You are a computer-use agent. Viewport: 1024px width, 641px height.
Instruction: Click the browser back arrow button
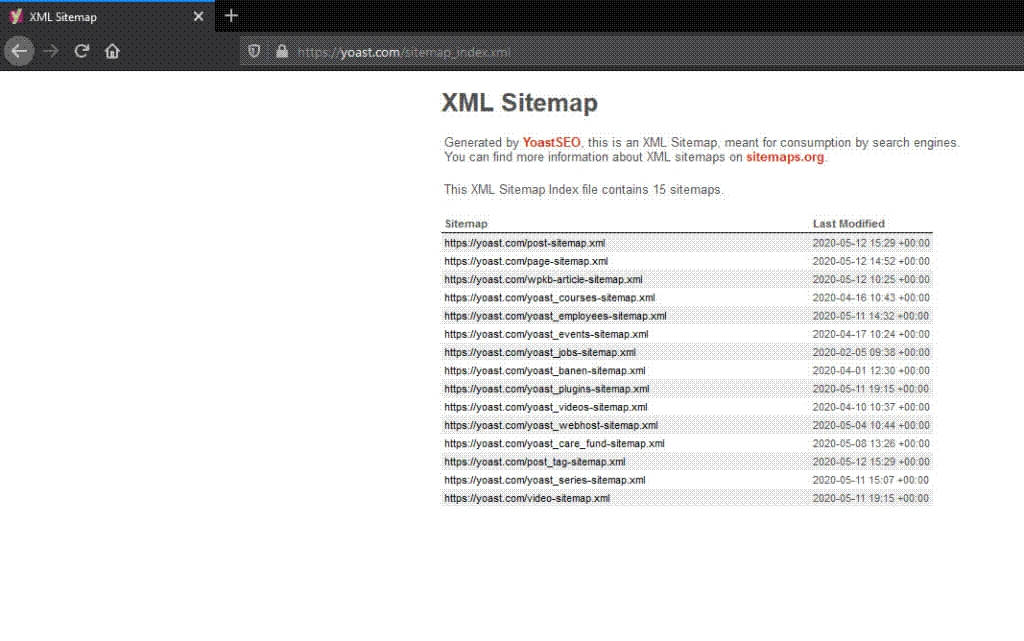pos(19,51)
